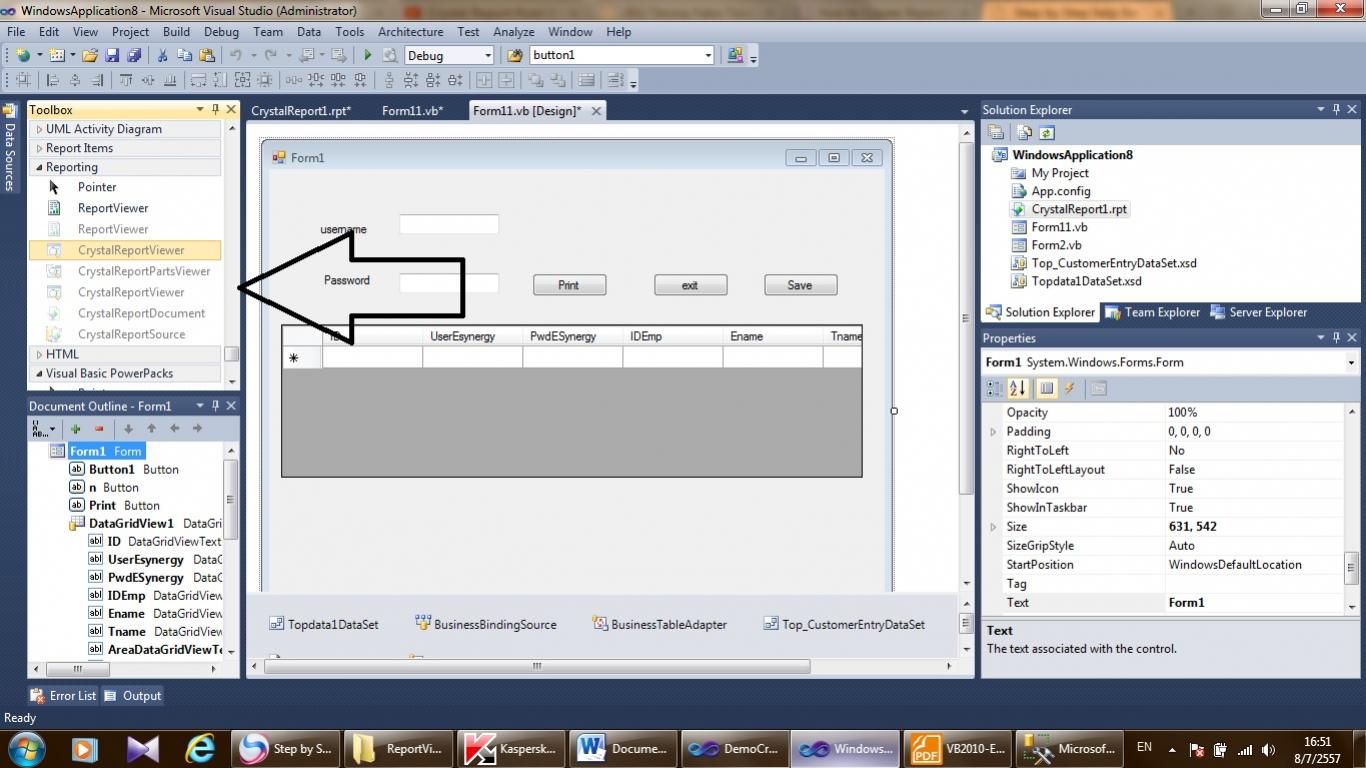
Task: Click the Alphabetical sort icon in Properties
Action: pos(1018,389)
